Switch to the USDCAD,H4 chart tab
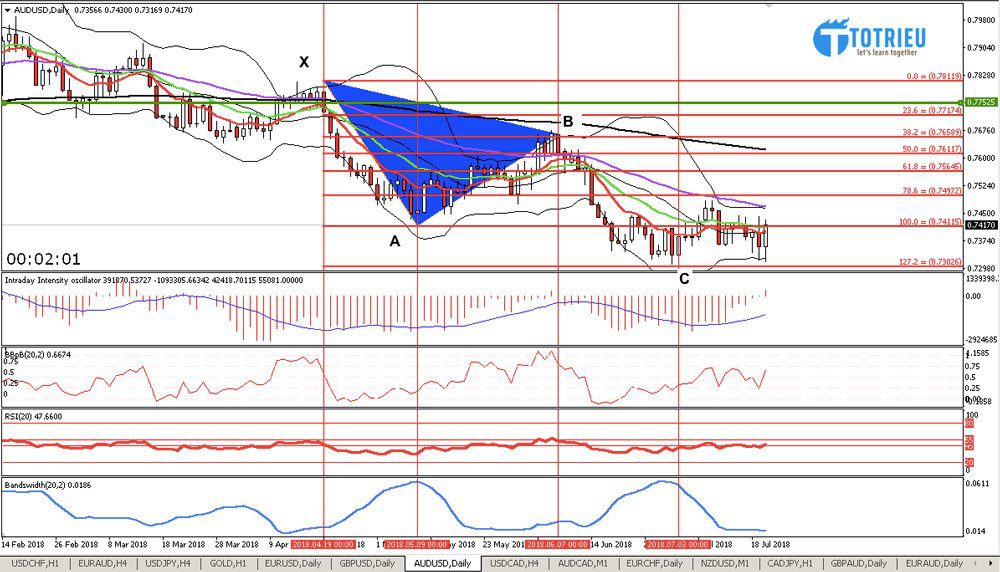 pos(514,563)
